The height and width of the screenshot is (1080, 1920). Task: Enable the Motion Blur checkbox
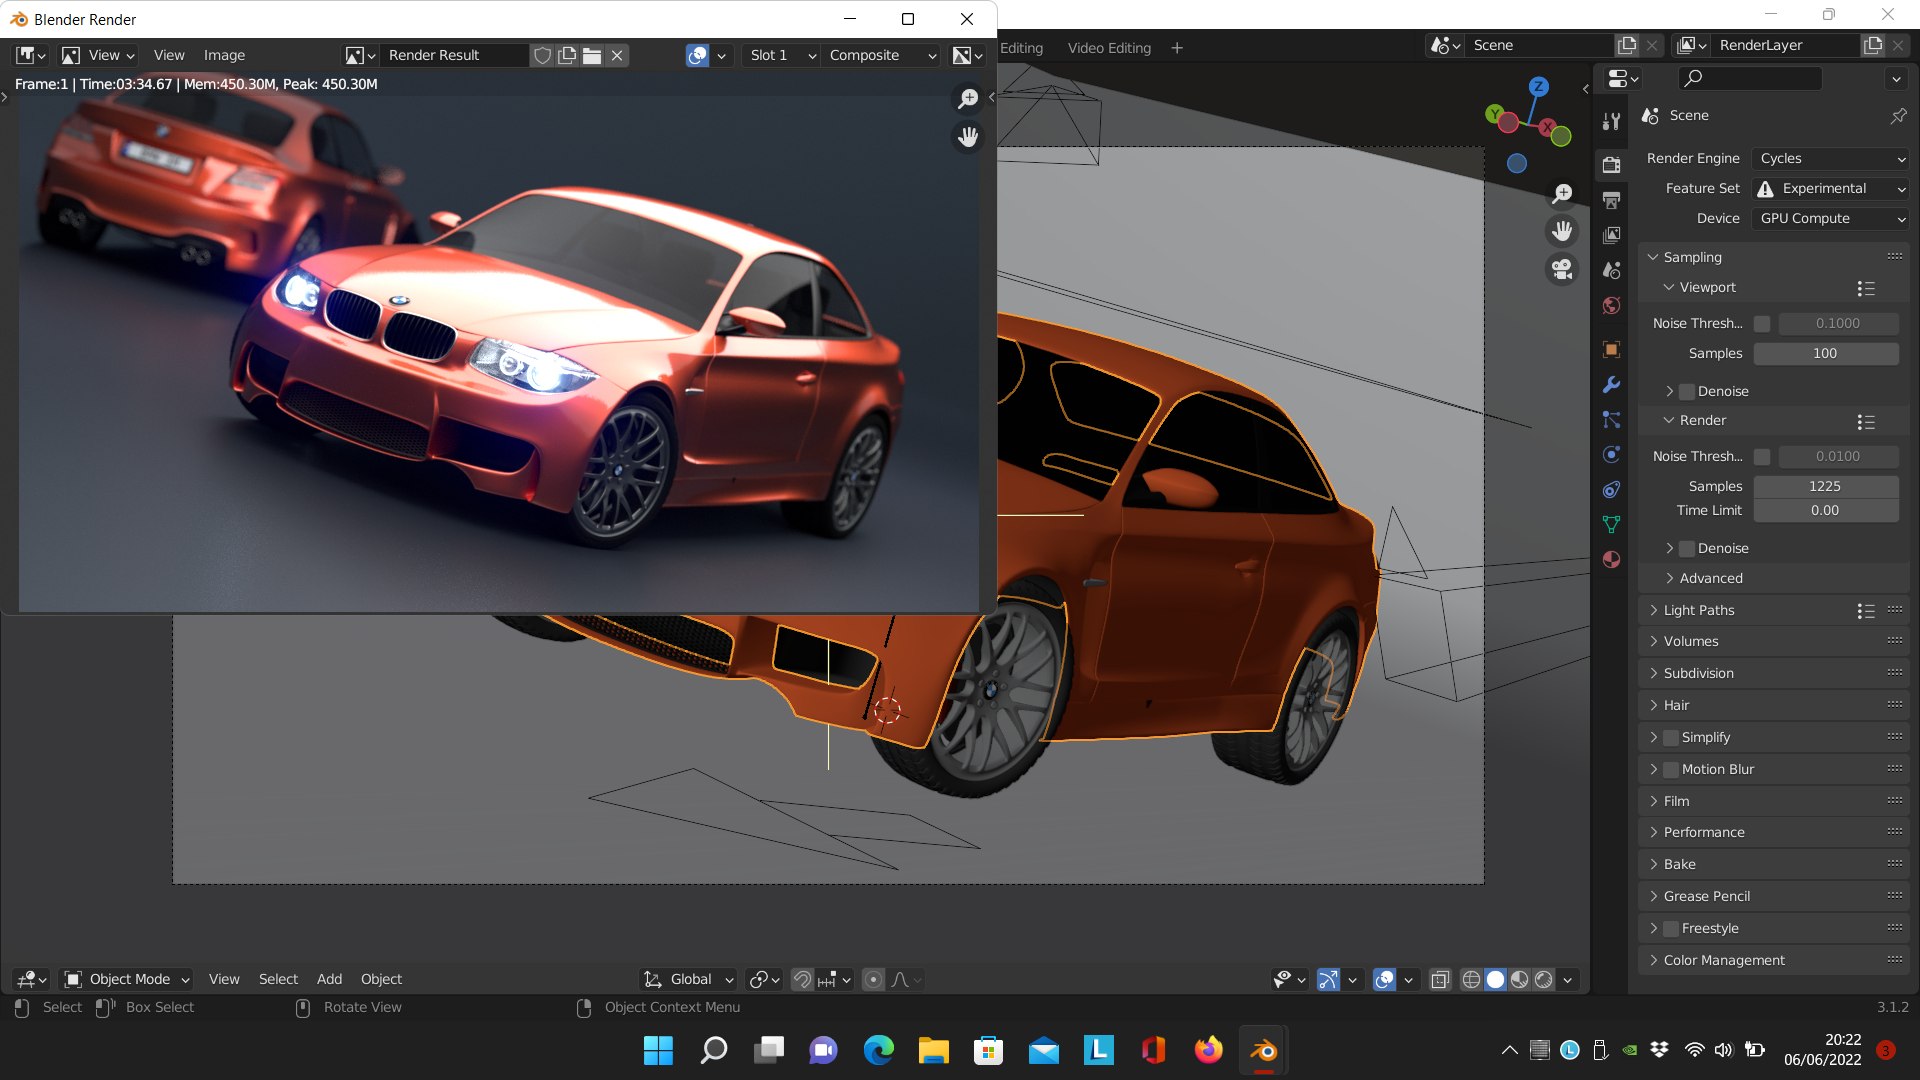[x=1671, y=770]
